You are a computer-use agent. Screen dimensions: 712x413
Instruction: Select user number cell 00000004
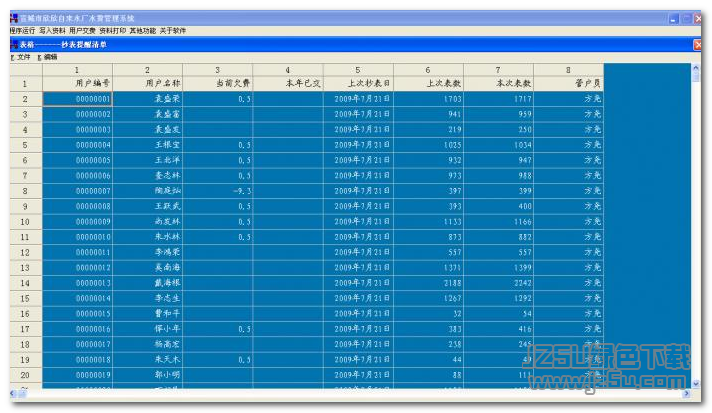point(78,145)
